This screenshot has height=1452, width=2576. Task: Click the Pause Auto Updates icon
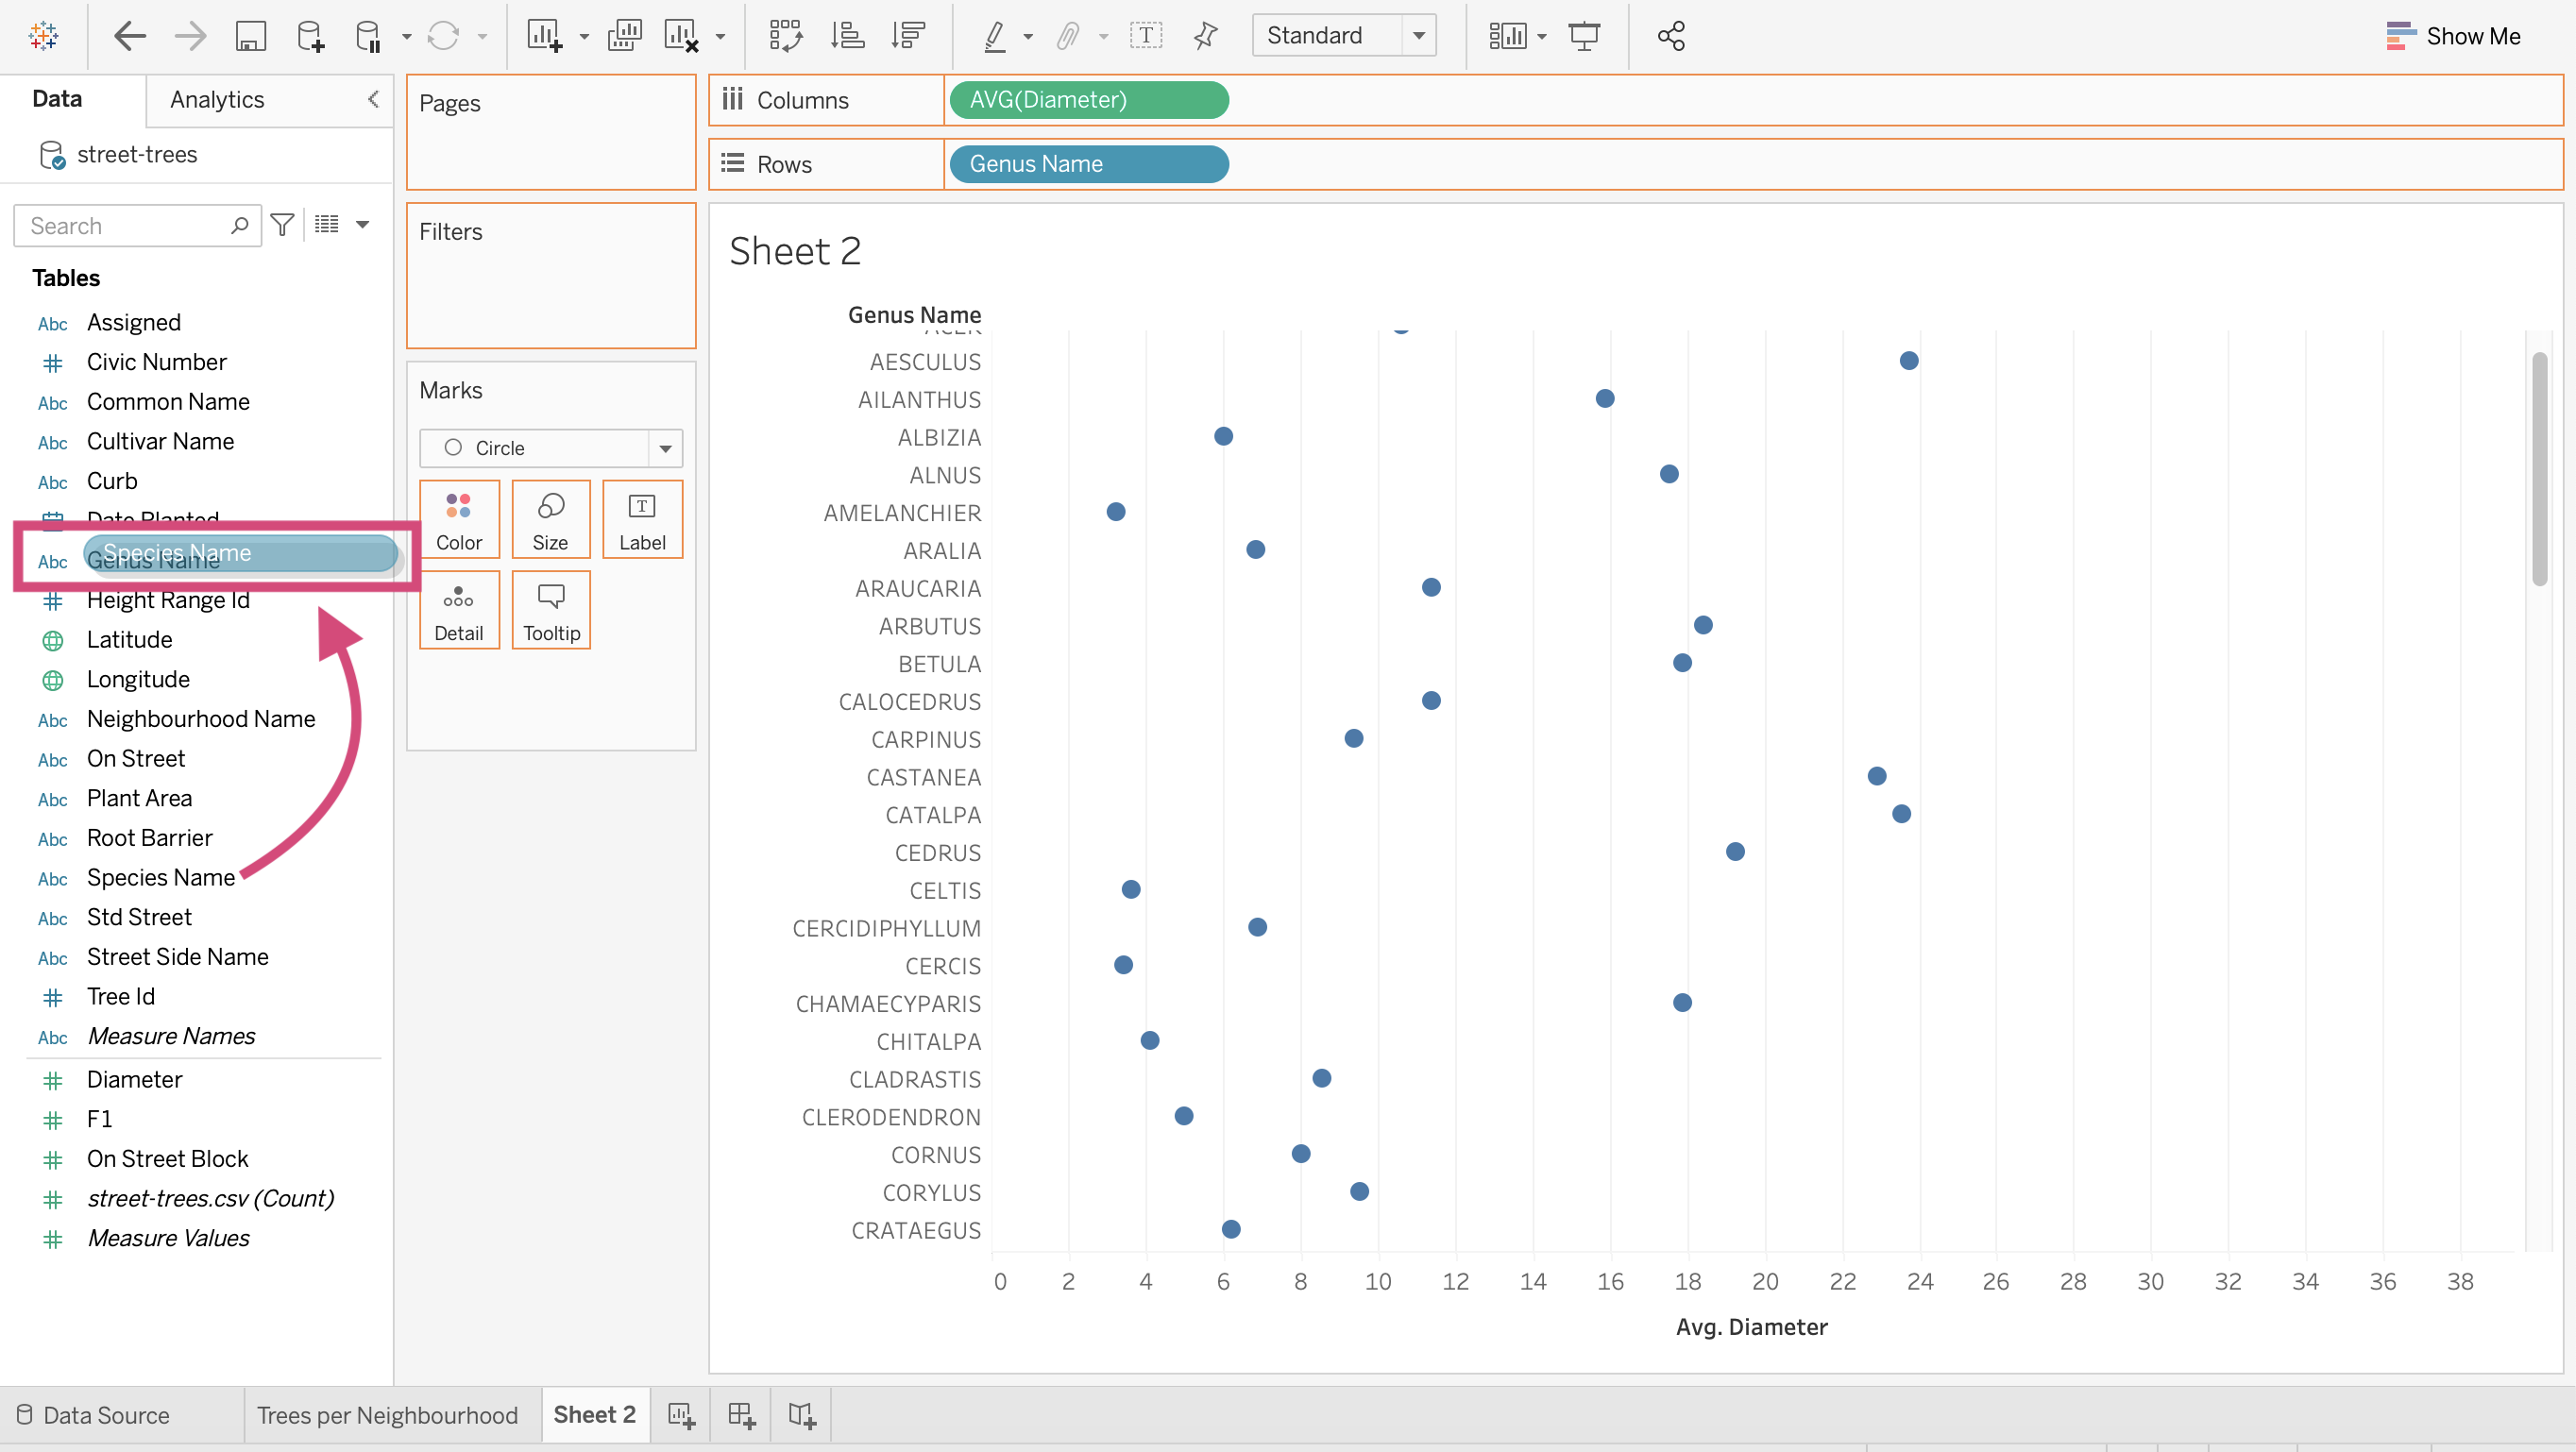click(x=368, y=36)
